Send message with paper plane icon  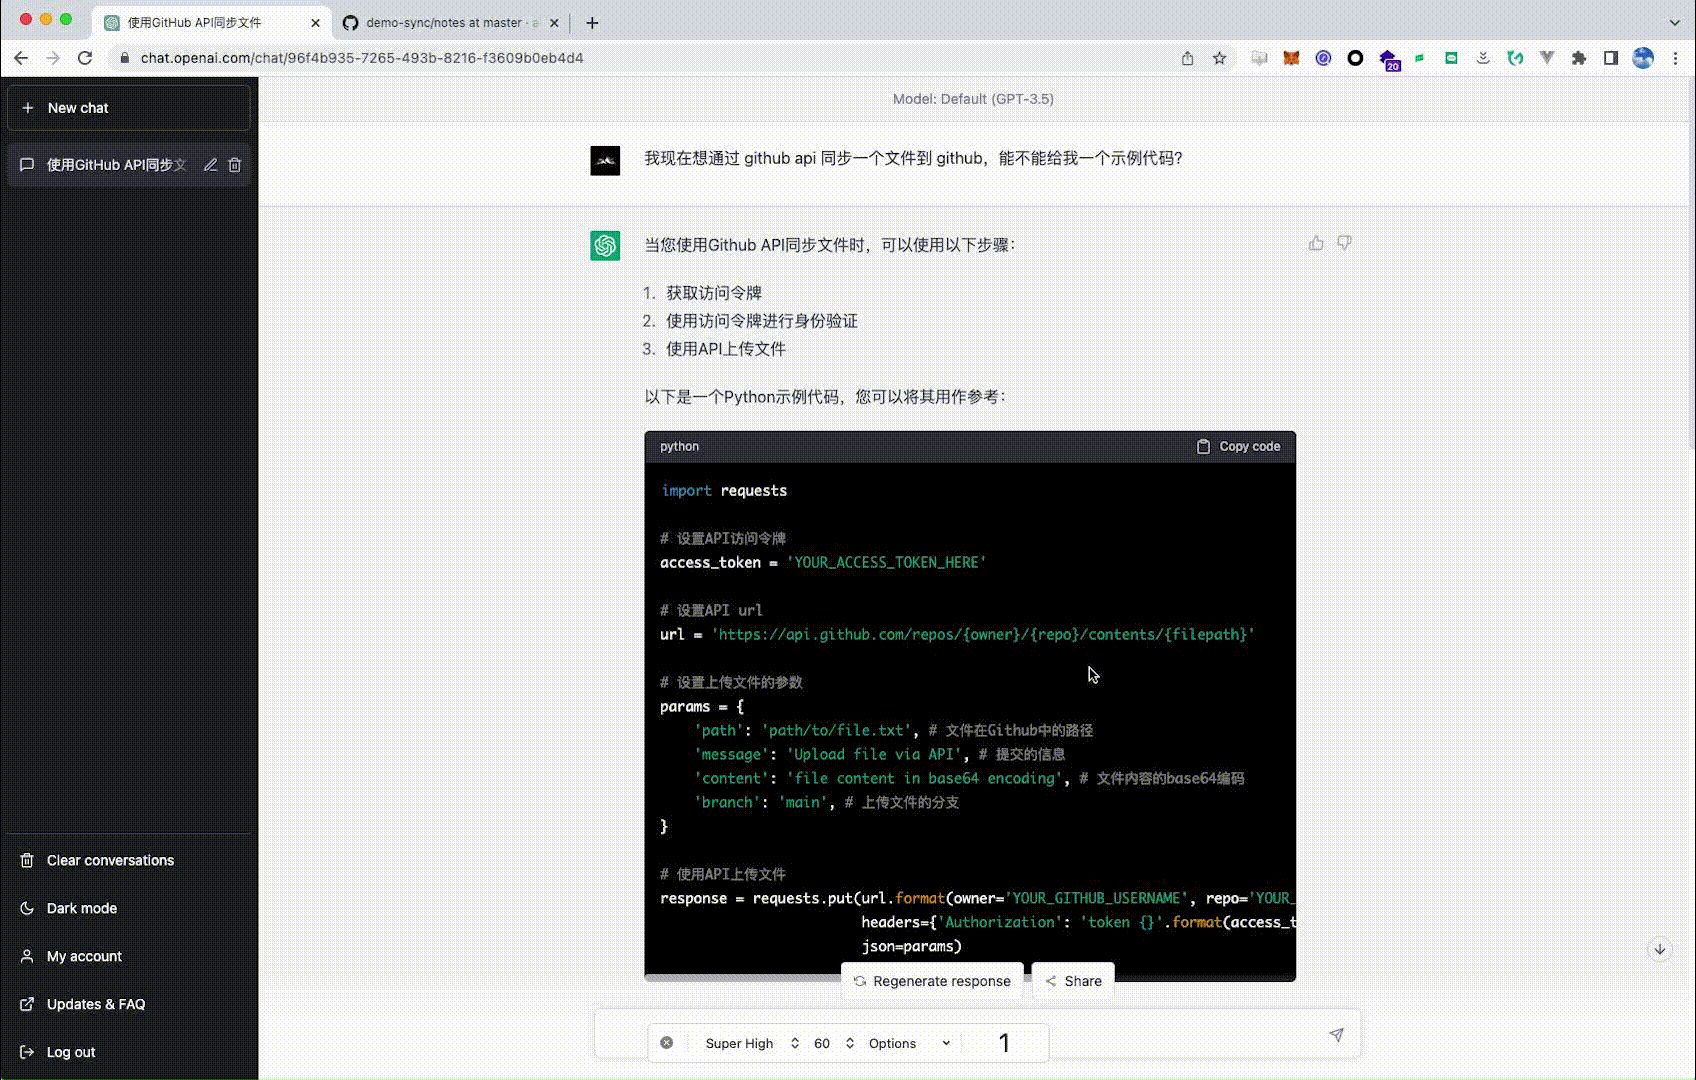[1336, 1035]
